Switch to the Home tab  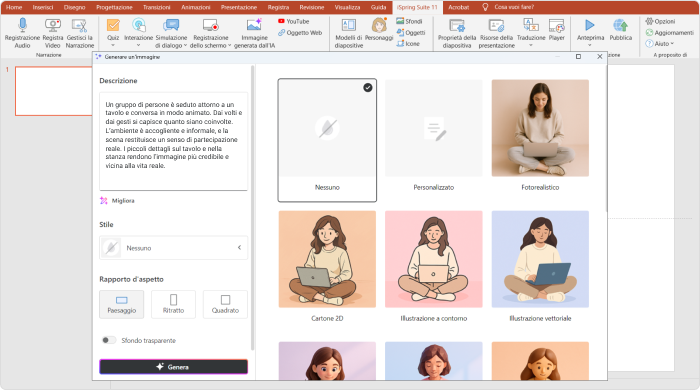pyautogui.click(x=14, y=7)
